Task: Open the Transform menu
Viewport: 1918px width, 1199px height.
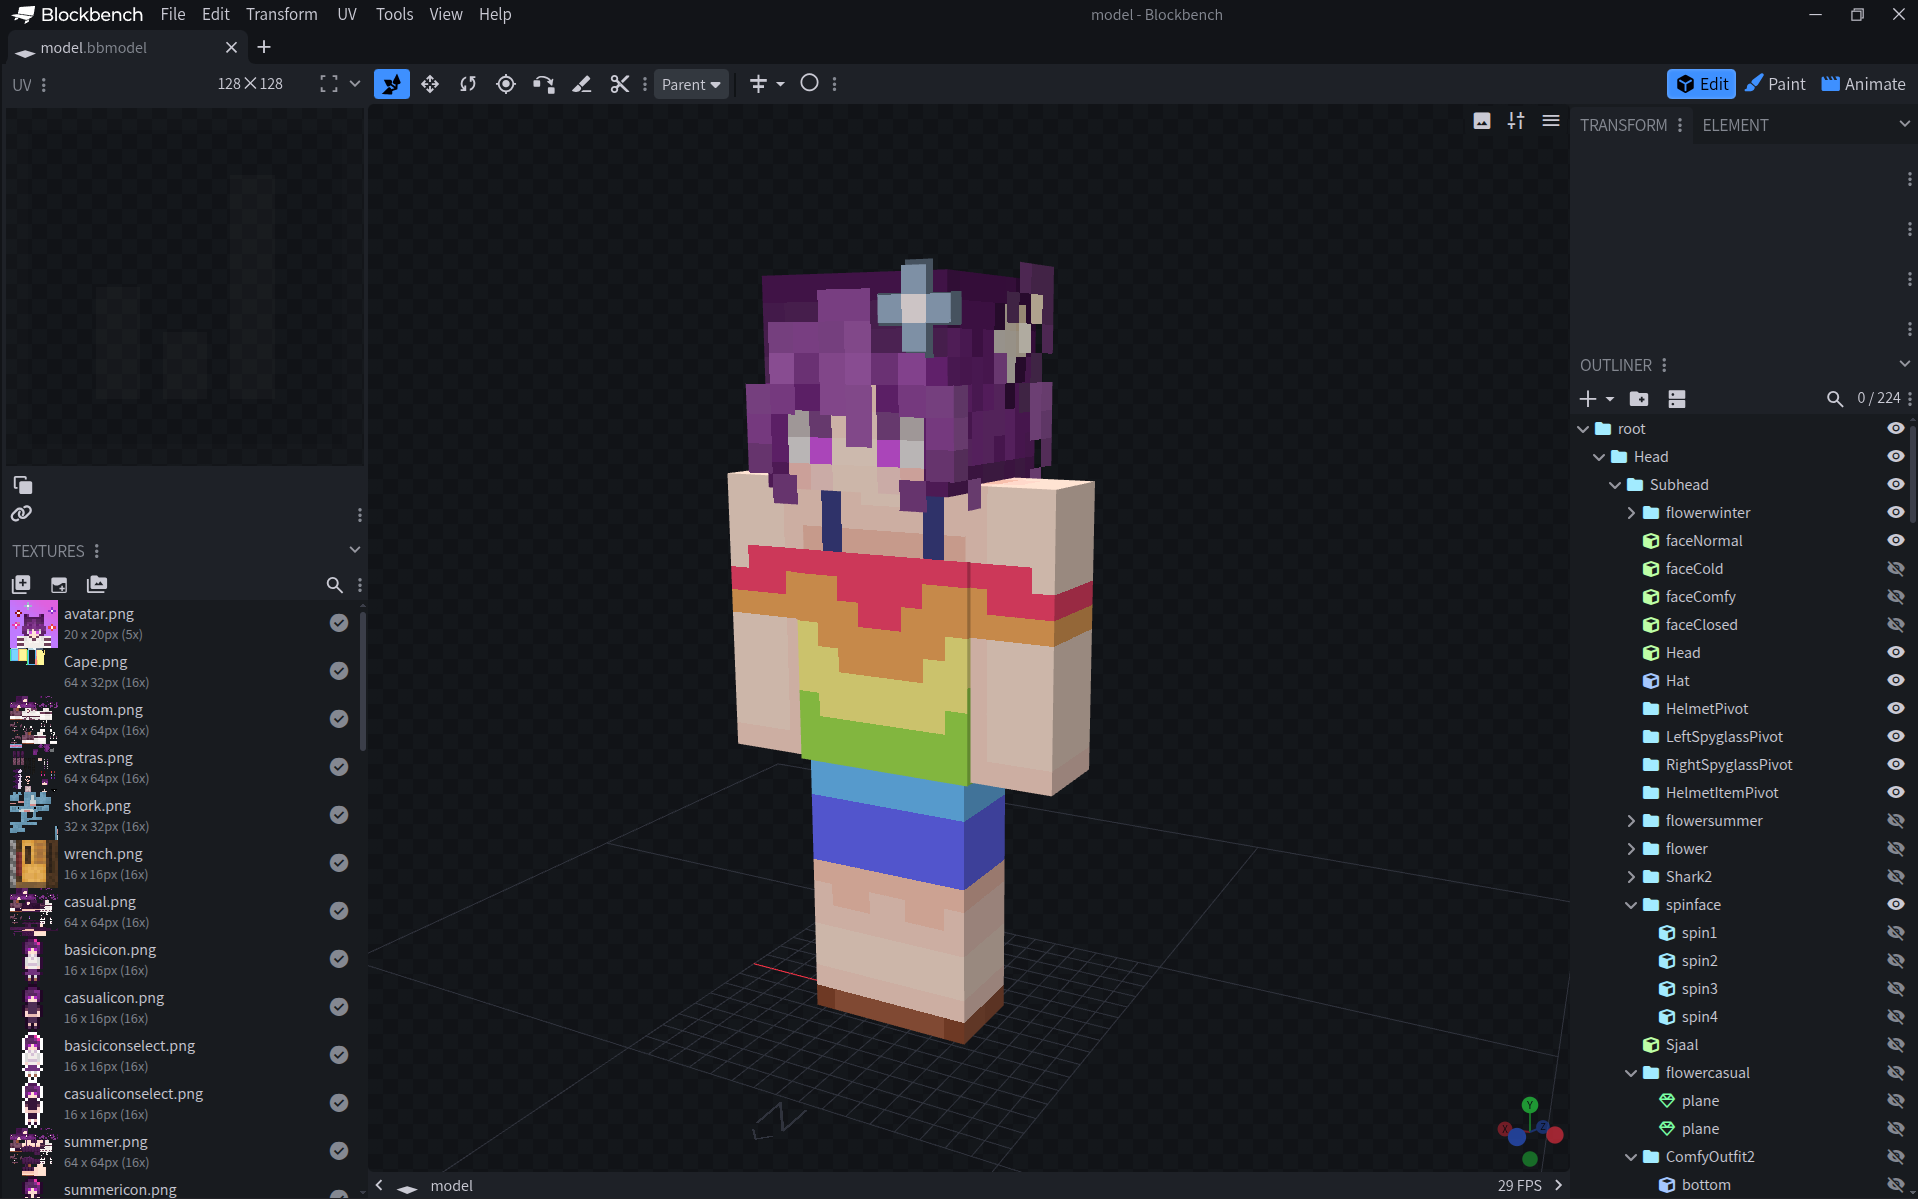Action: pyautogui.click(x=282, y=14)
